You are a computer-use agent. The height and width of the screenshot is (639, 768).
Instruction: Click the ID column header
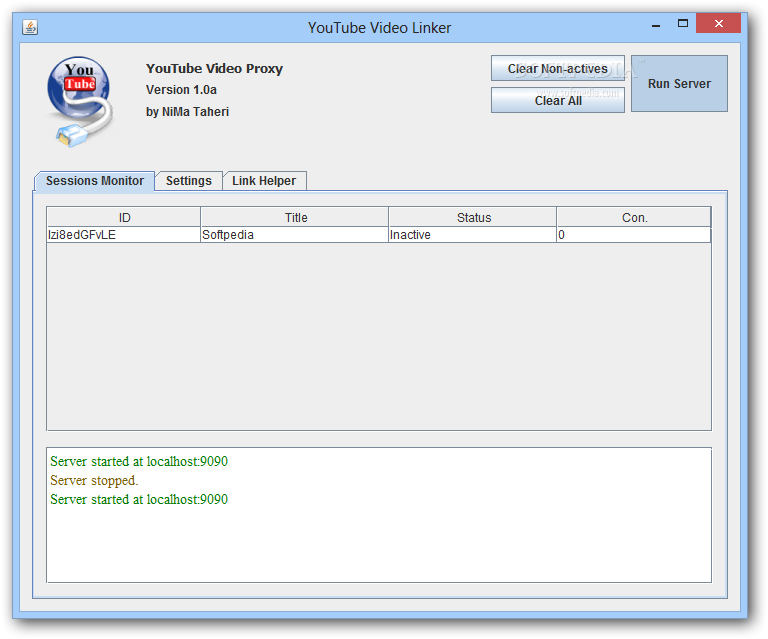click(123, 217)
